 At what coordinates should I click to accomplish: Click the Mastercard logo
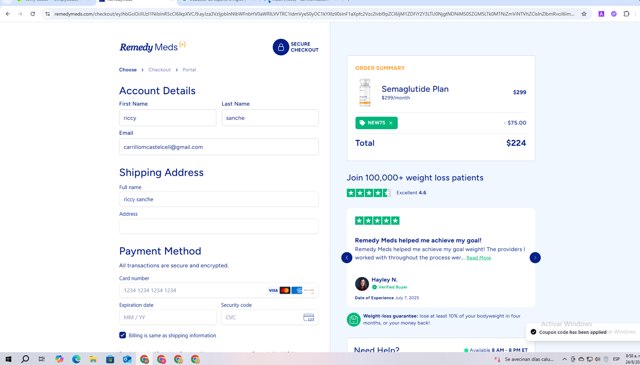click(285, 290)
